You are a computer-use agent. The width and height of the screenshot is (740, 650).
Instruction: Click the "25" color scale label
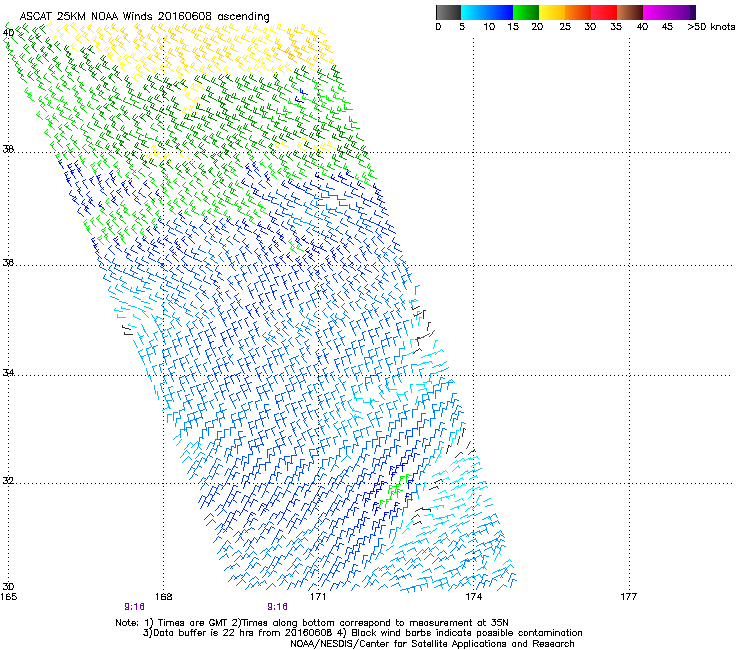point(565,27)
